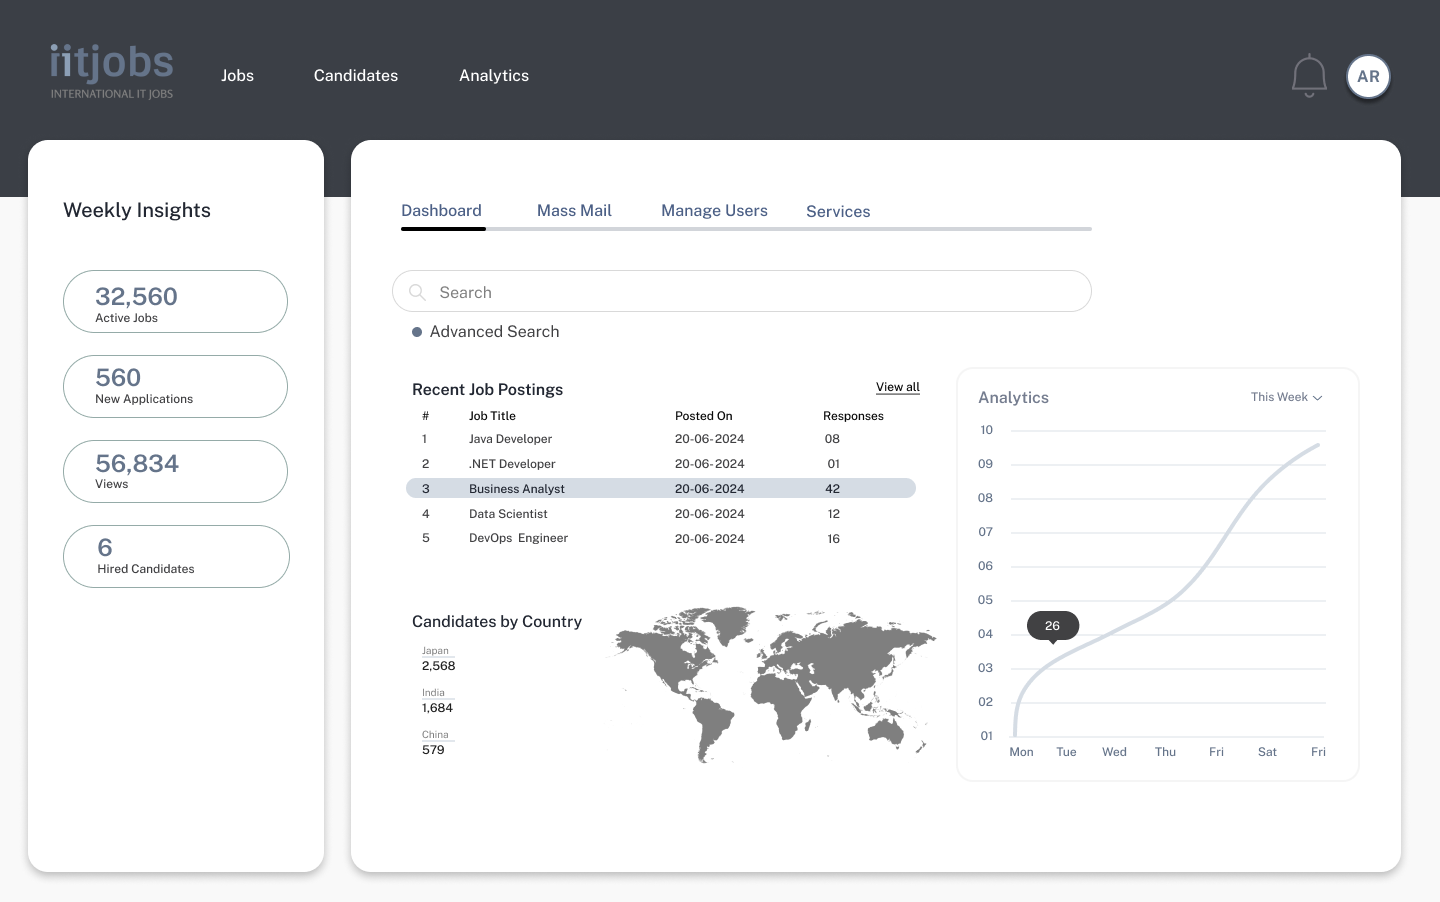Image resolution: width=1440 pixels, height=902 pixels.
Task: Select the DevOps Engineer job row
Action: point(661,538)
